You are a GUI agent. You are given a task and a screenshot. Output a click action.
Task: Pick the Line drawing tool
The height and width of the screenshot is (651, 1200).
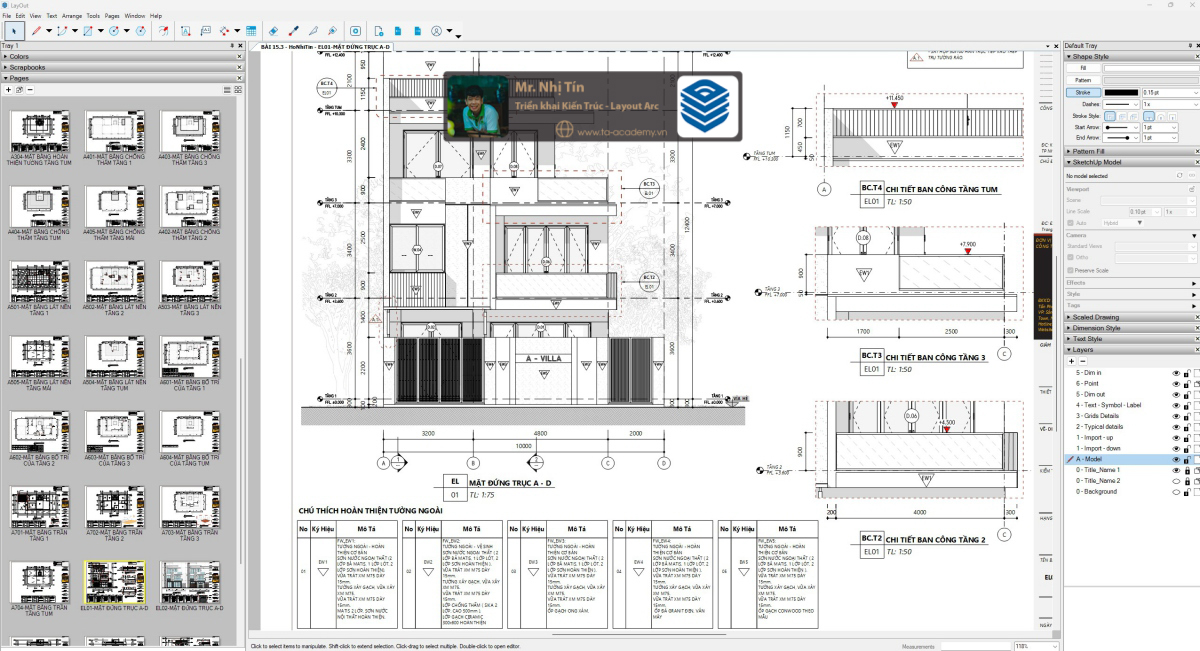[36, 31]
